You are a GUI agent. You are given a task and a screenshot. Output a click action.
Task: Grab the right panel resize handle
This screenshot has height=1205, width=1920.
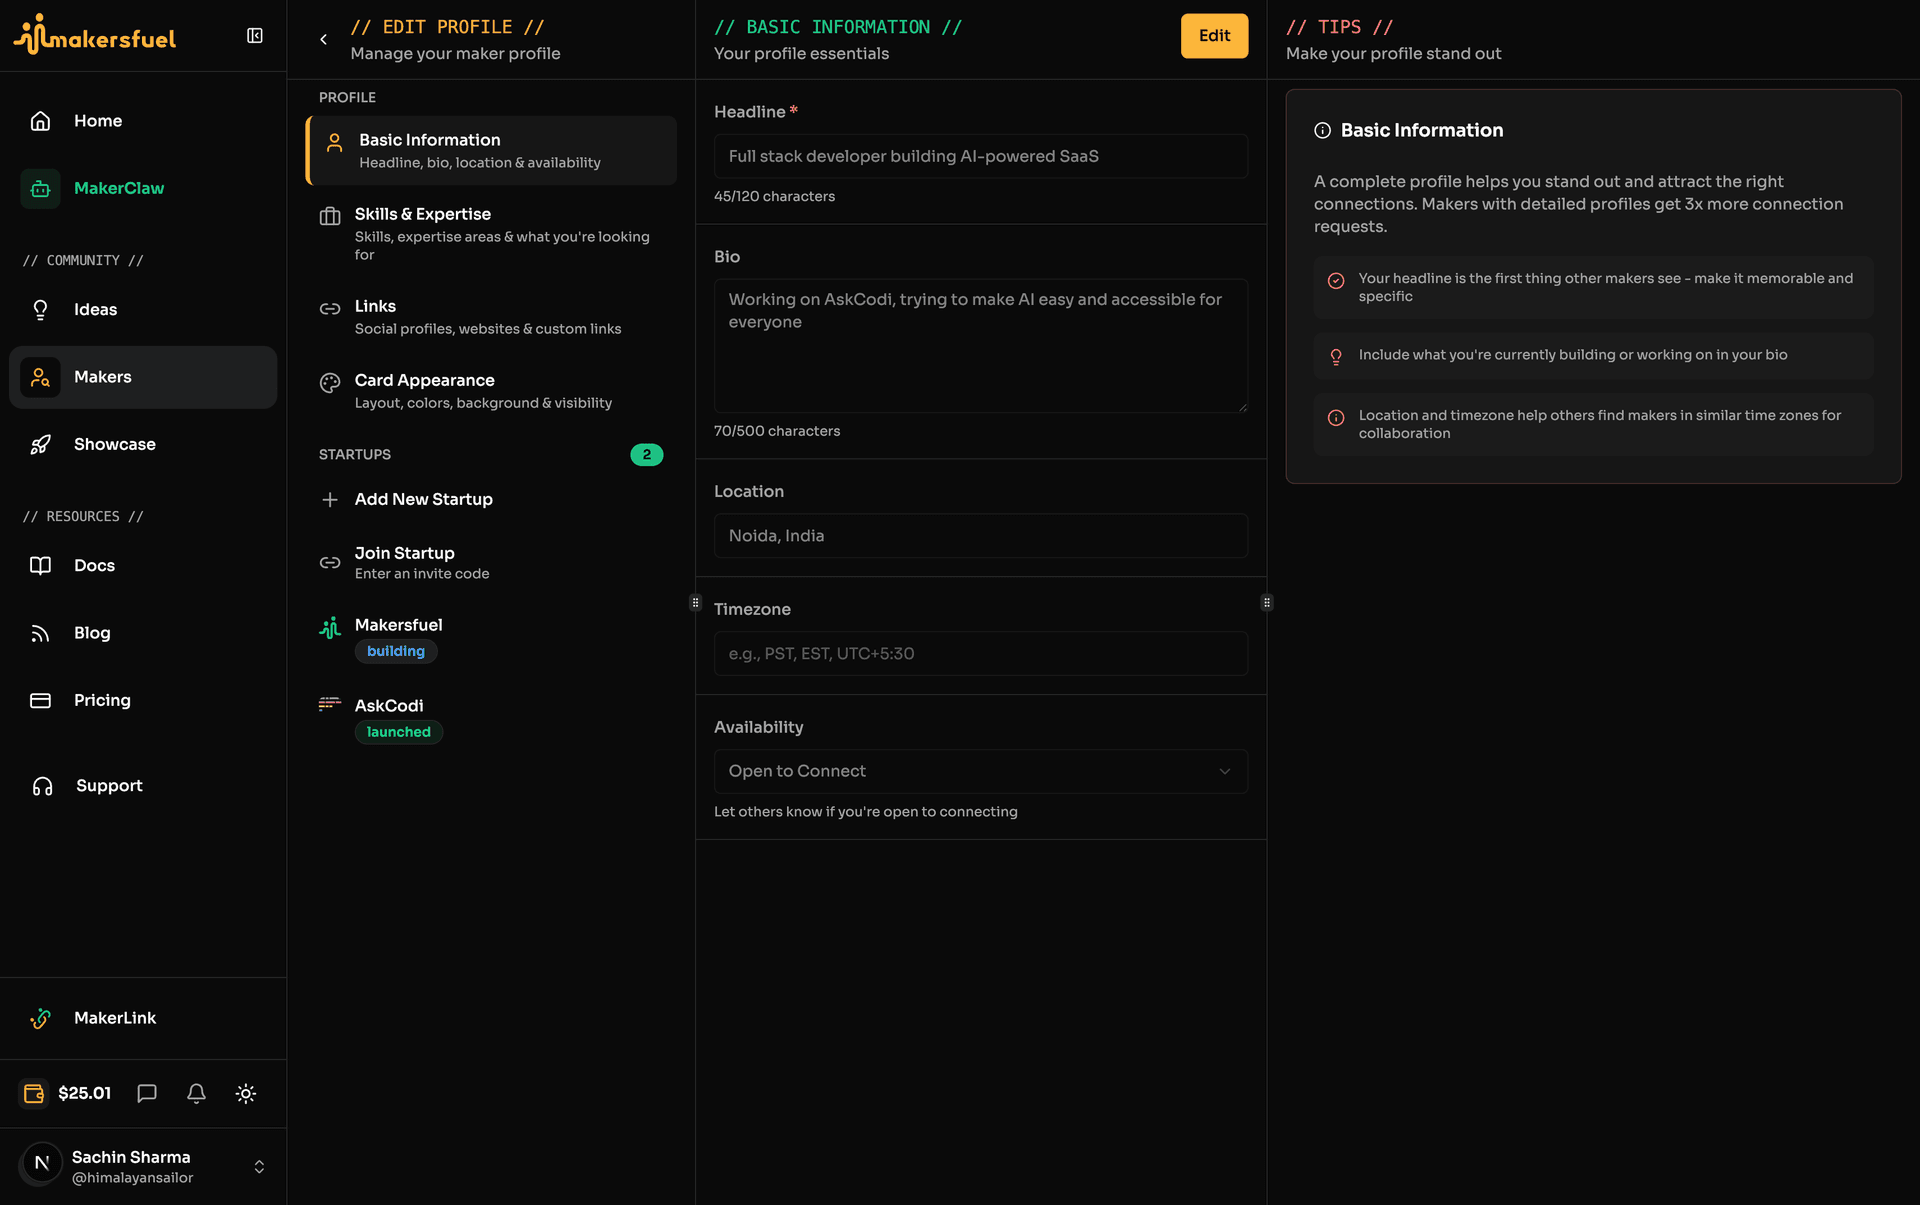[1267, 603]
